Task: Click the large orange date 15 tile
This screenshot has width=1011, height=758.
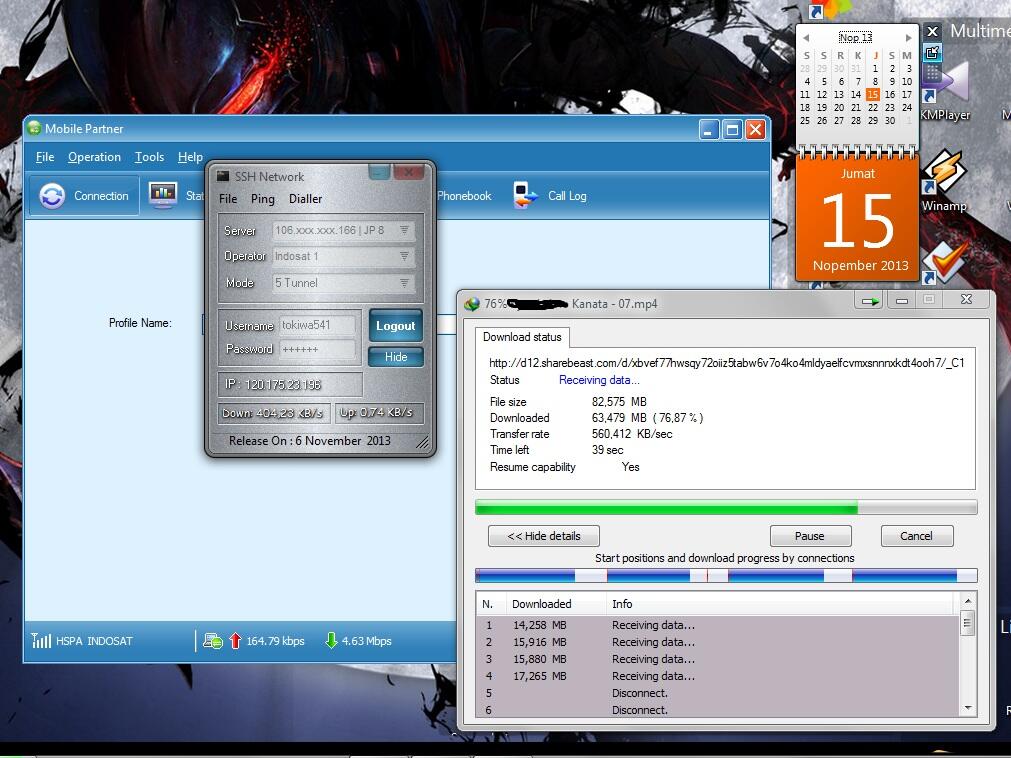Action: pos(857,219)
